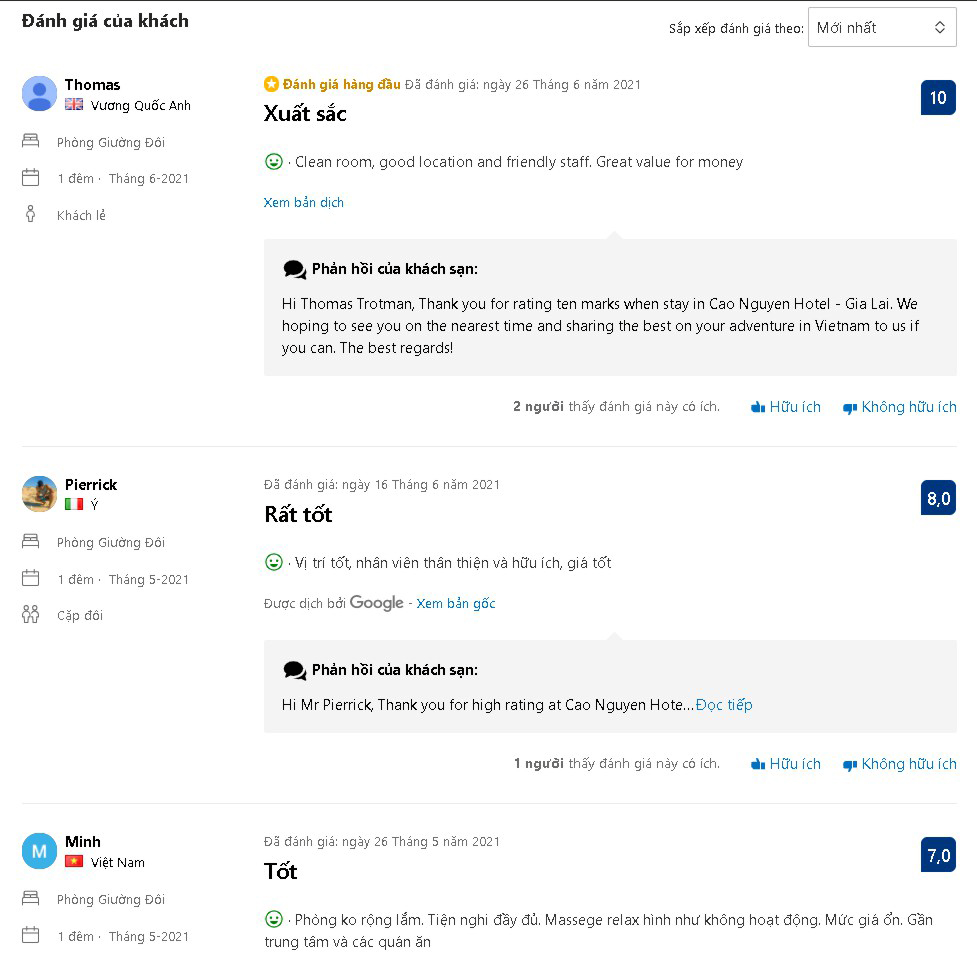
Task: Click 'Xem bản dịch' under Thomas's review
Action: [303, 202]
